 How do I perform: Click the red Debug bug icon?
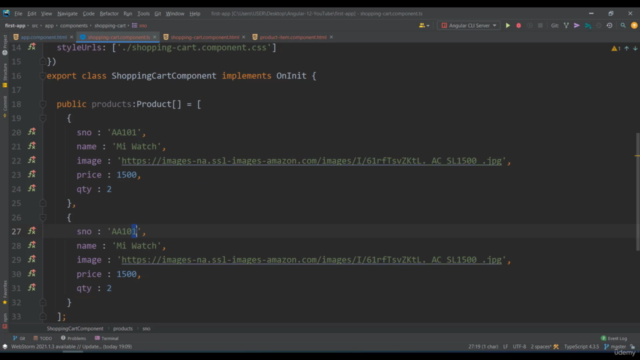coord(519,25)
